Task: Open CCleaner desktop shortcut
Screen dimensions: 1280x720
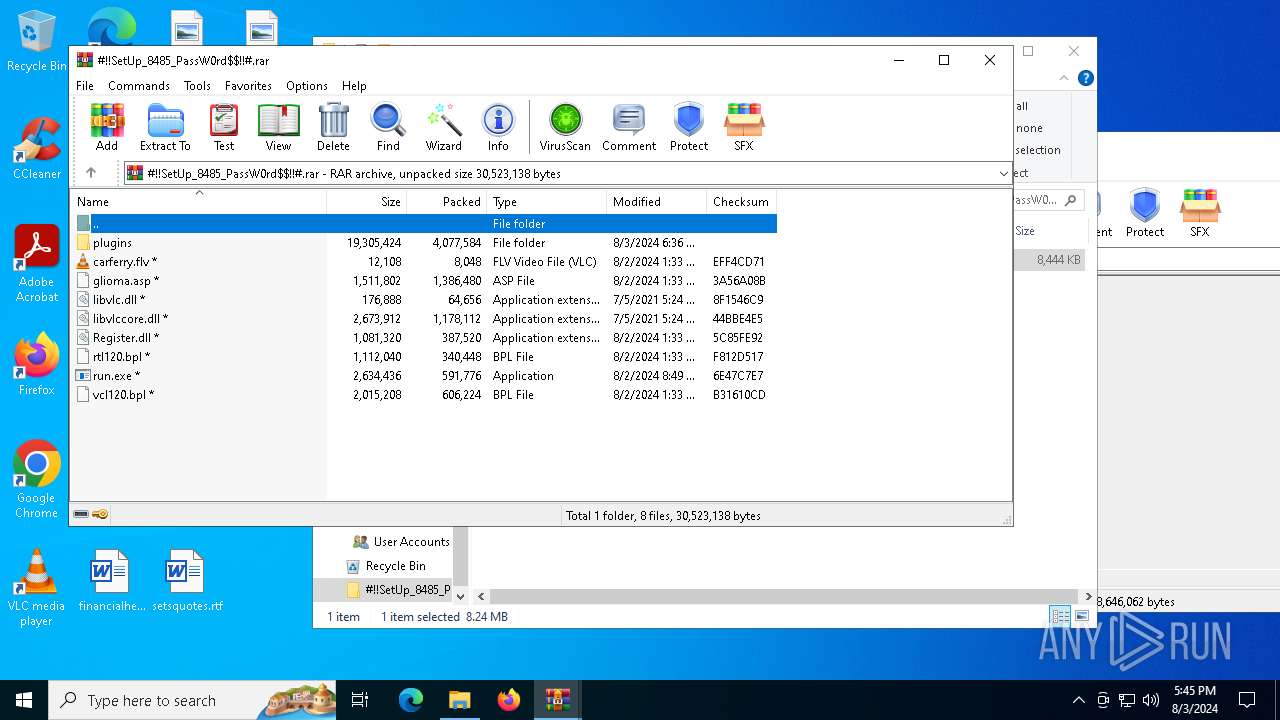Action: point(37,149)
